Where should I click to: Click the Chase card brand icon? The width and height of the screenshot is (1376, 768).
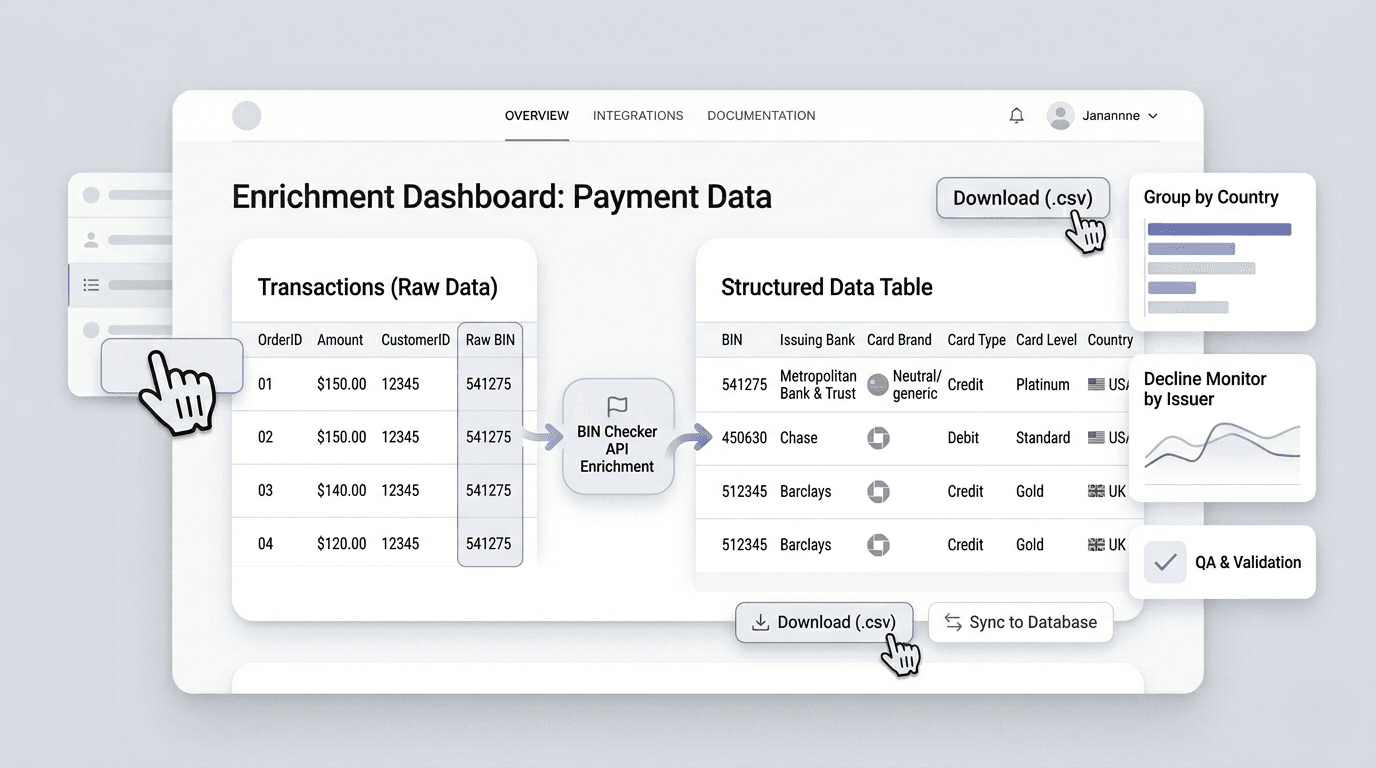878,438
